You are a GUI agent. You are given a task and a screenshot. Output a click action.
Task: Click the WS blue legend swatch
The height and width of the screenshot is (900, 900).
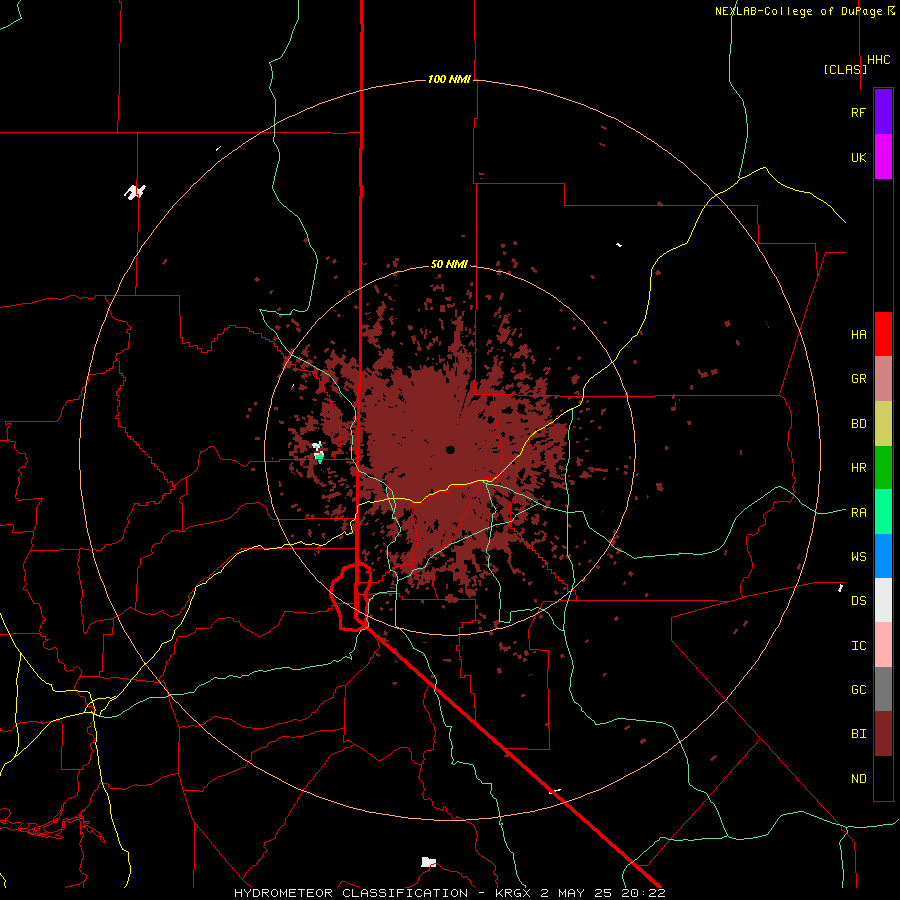tap(883, 556)
